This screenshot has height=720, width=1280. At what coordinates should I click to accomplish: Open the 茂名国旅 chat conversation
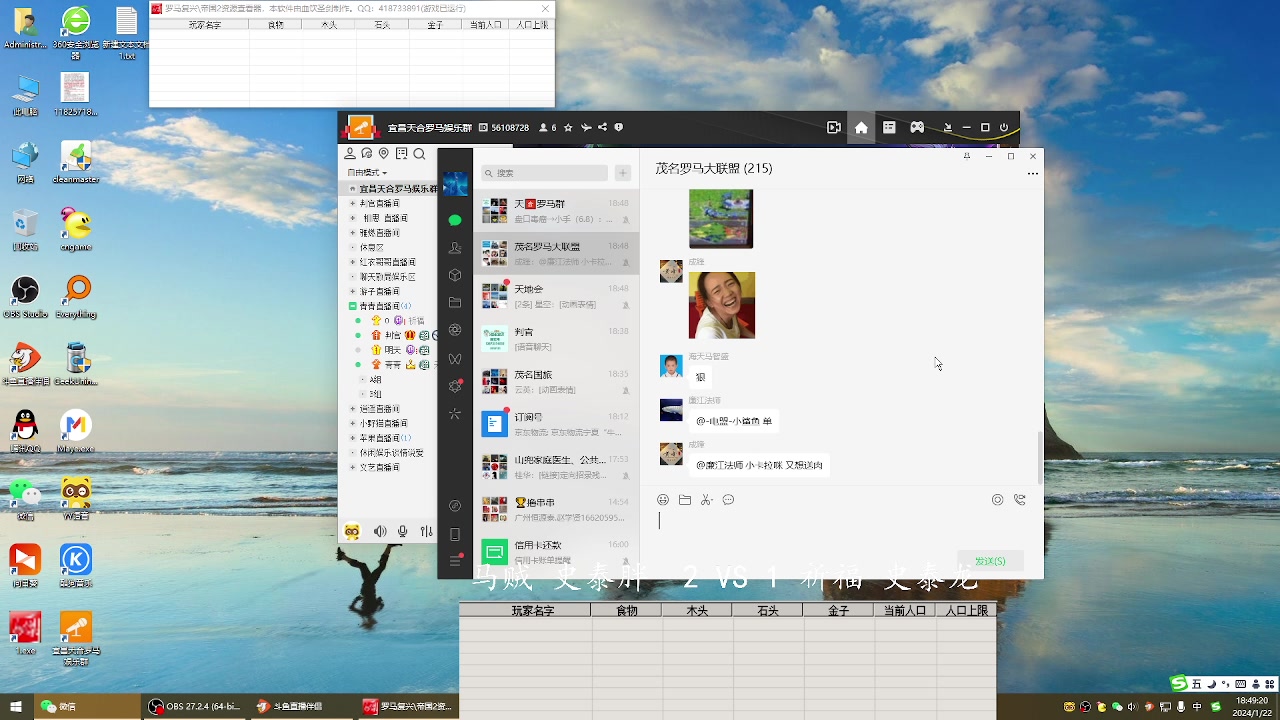(x=556, y=382)
